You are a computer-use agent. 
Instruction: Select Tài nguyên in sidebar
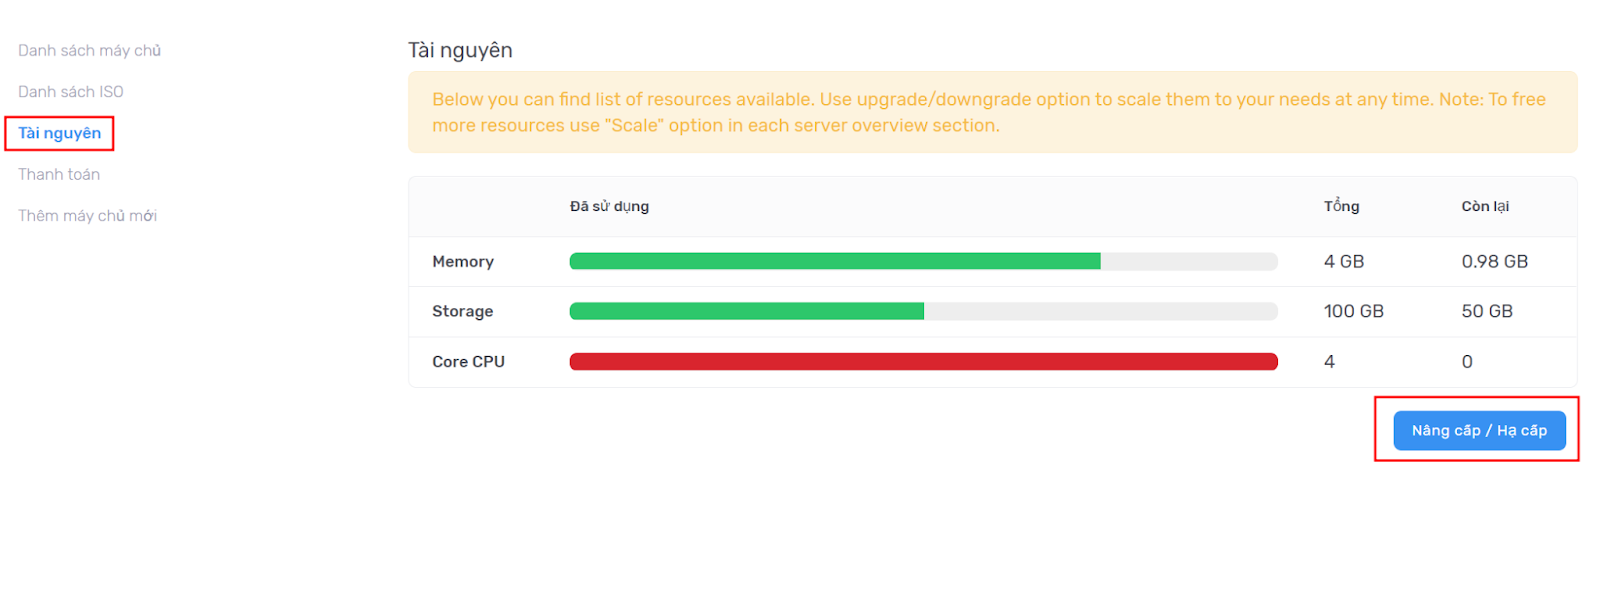tap(59, 133)
